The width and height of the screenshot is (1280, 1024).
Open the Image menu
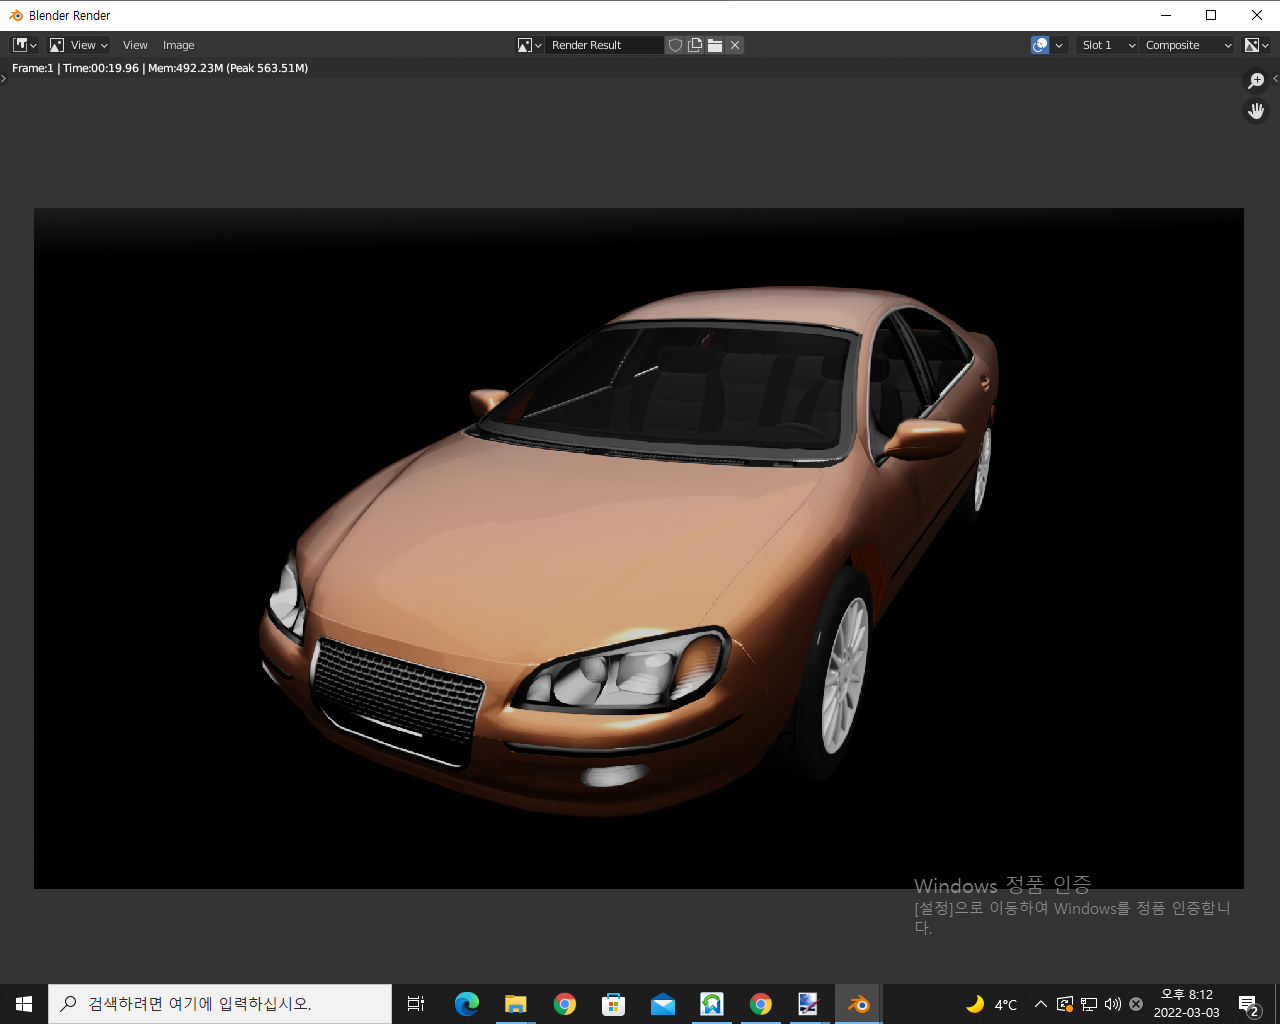(x=178, y=45)
